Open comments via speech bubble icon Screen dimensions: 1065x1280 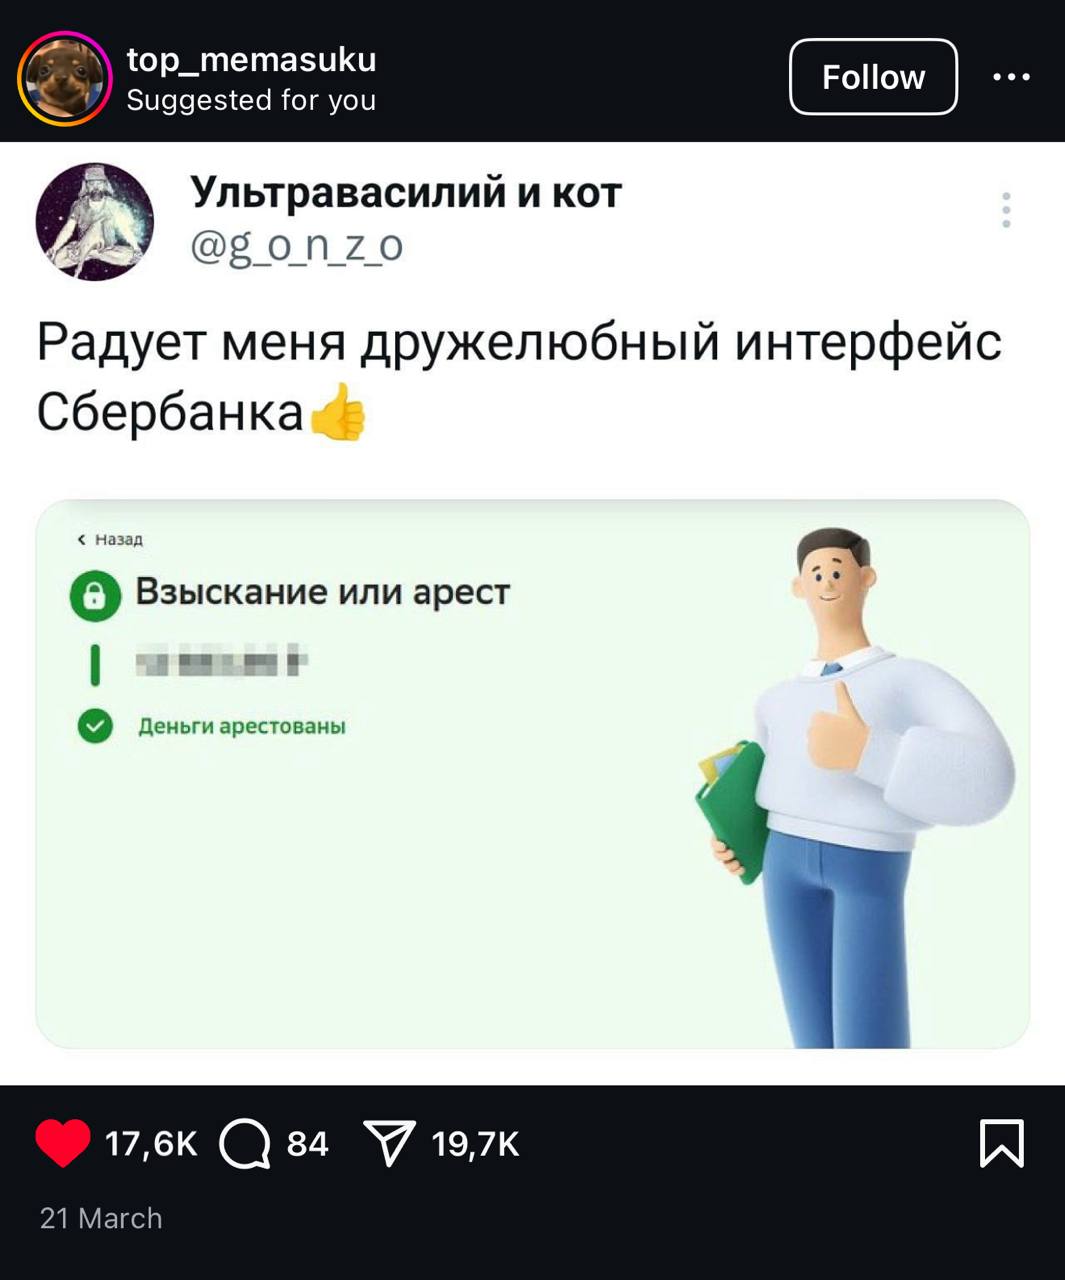[x=245, y=1143]
